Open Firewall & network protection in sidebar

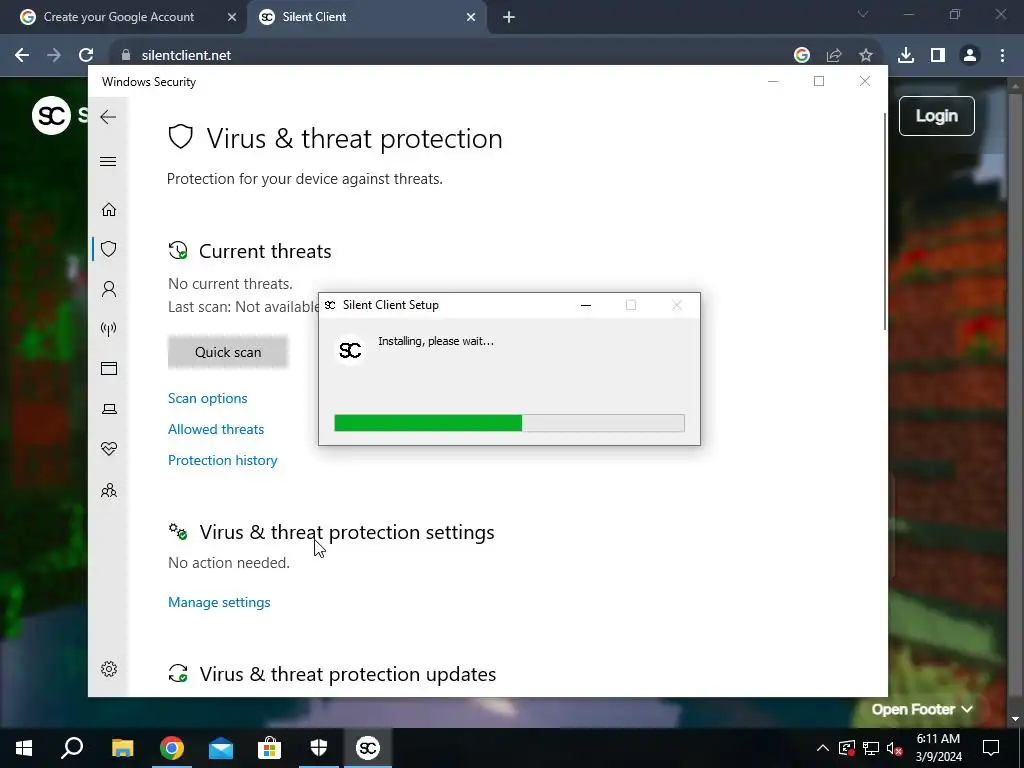click(x=108, y=328)
